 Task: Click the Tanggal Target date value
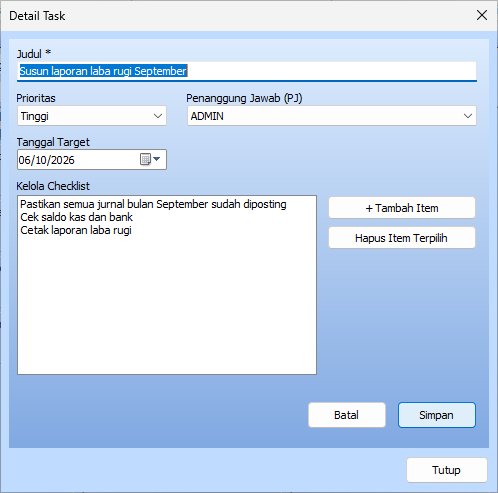[47, 160]
